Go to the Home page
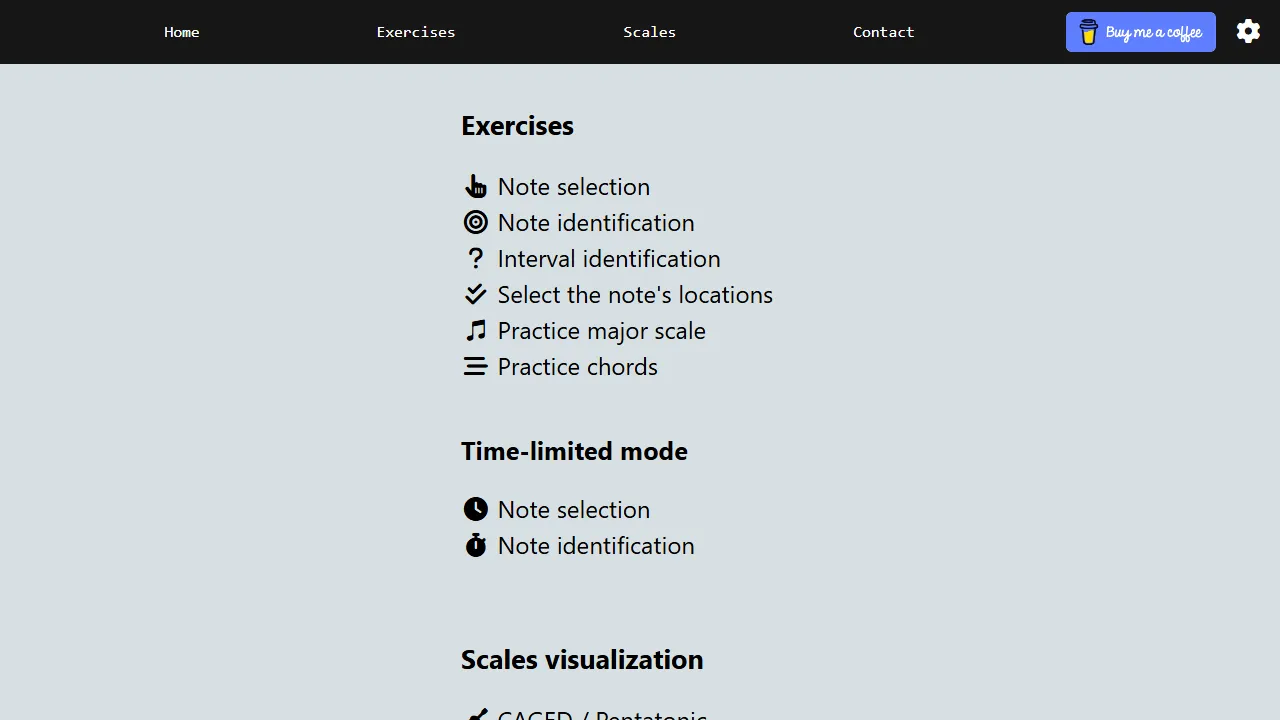 (x=181, y=31)
